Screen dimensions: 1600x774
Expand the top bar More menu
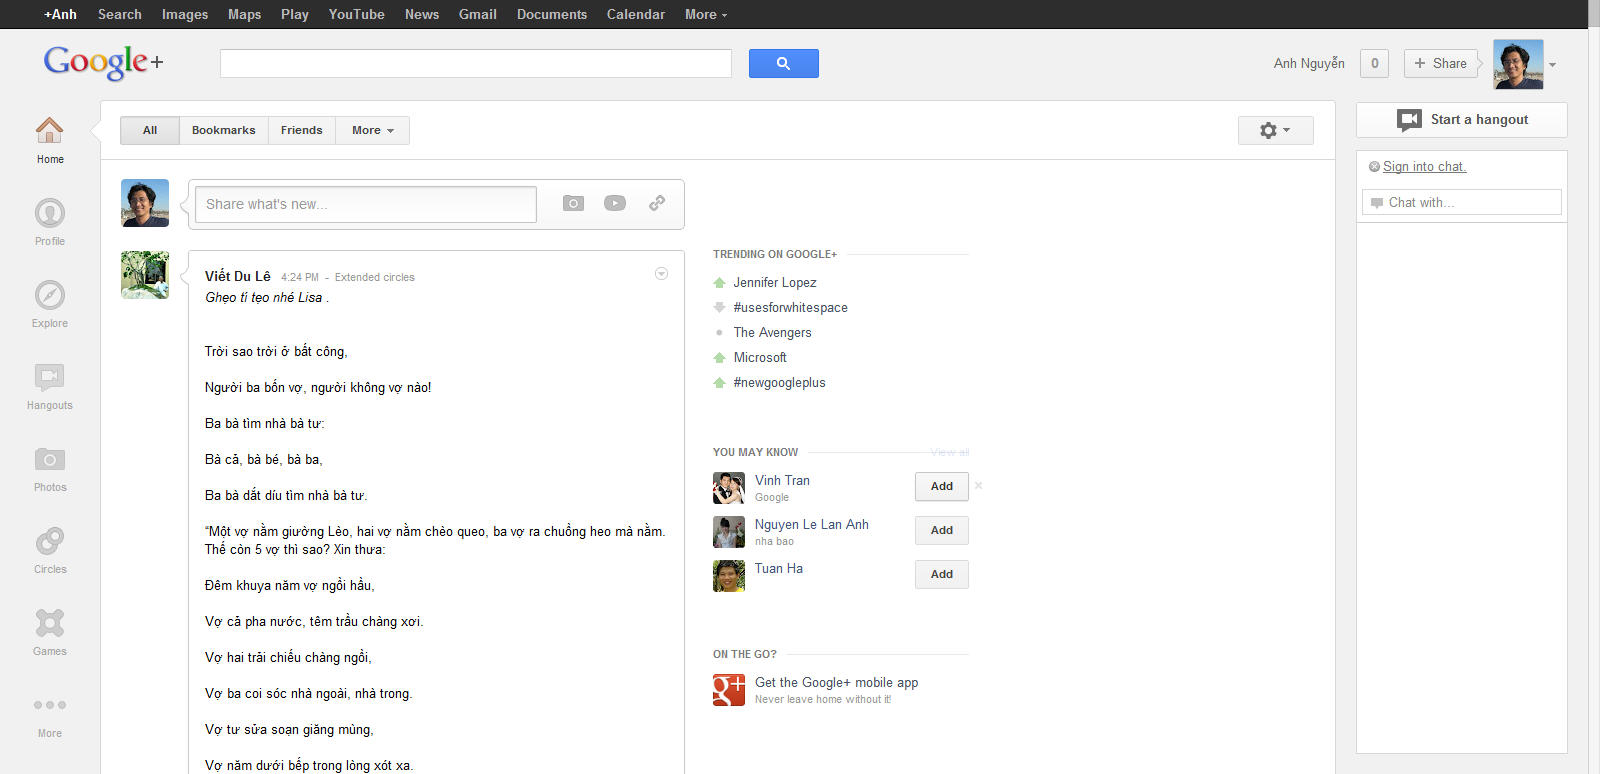click(706, 14)
